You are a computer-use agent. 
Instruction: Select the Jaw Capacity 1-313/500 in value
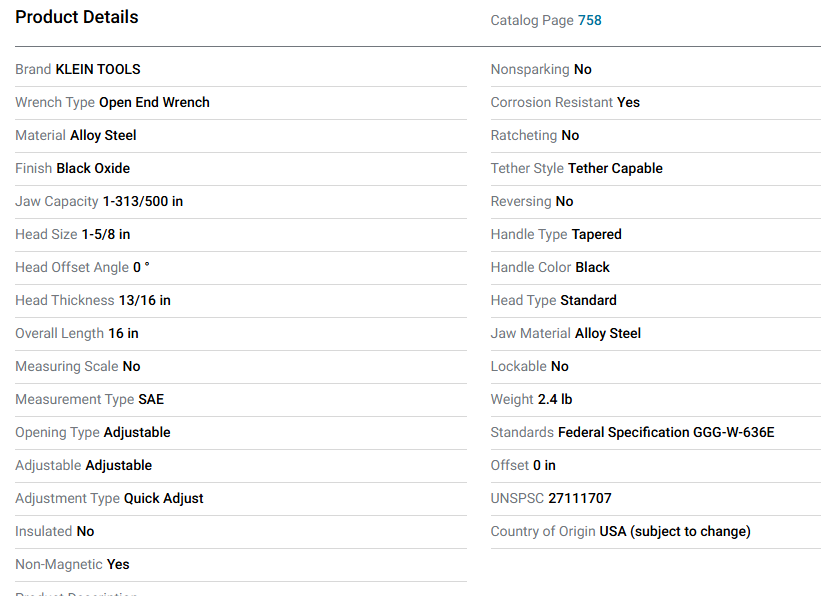[x=143, y=201]
